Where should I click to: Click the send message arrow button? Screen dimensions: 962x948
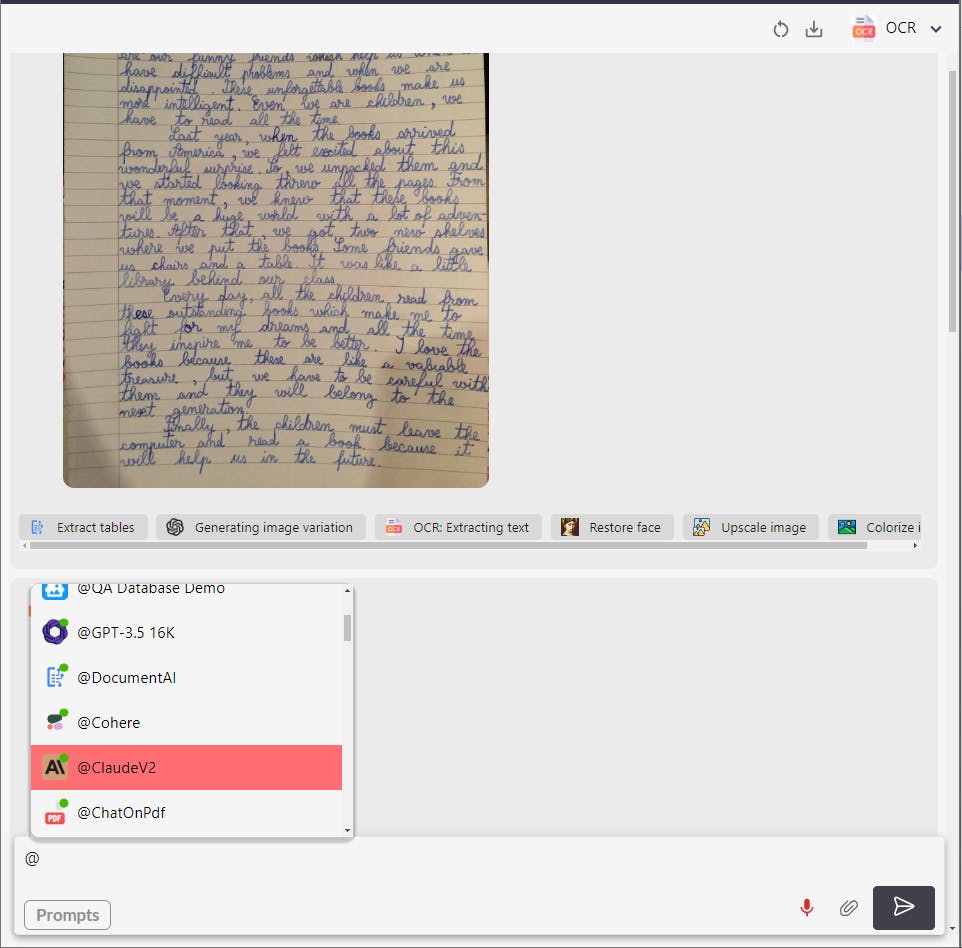point(904,908)
